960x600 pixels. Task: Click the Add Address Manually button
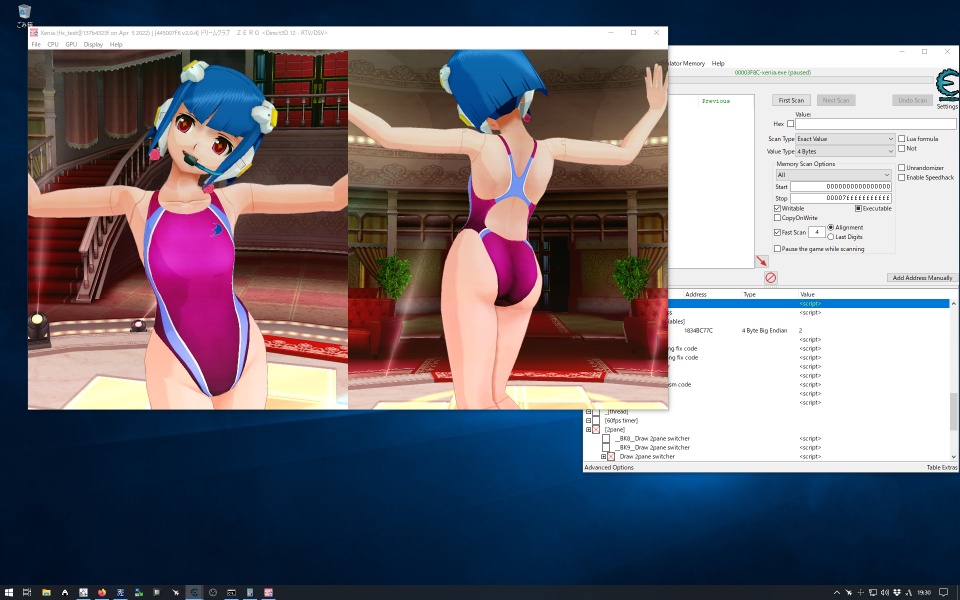pos(922,278)
